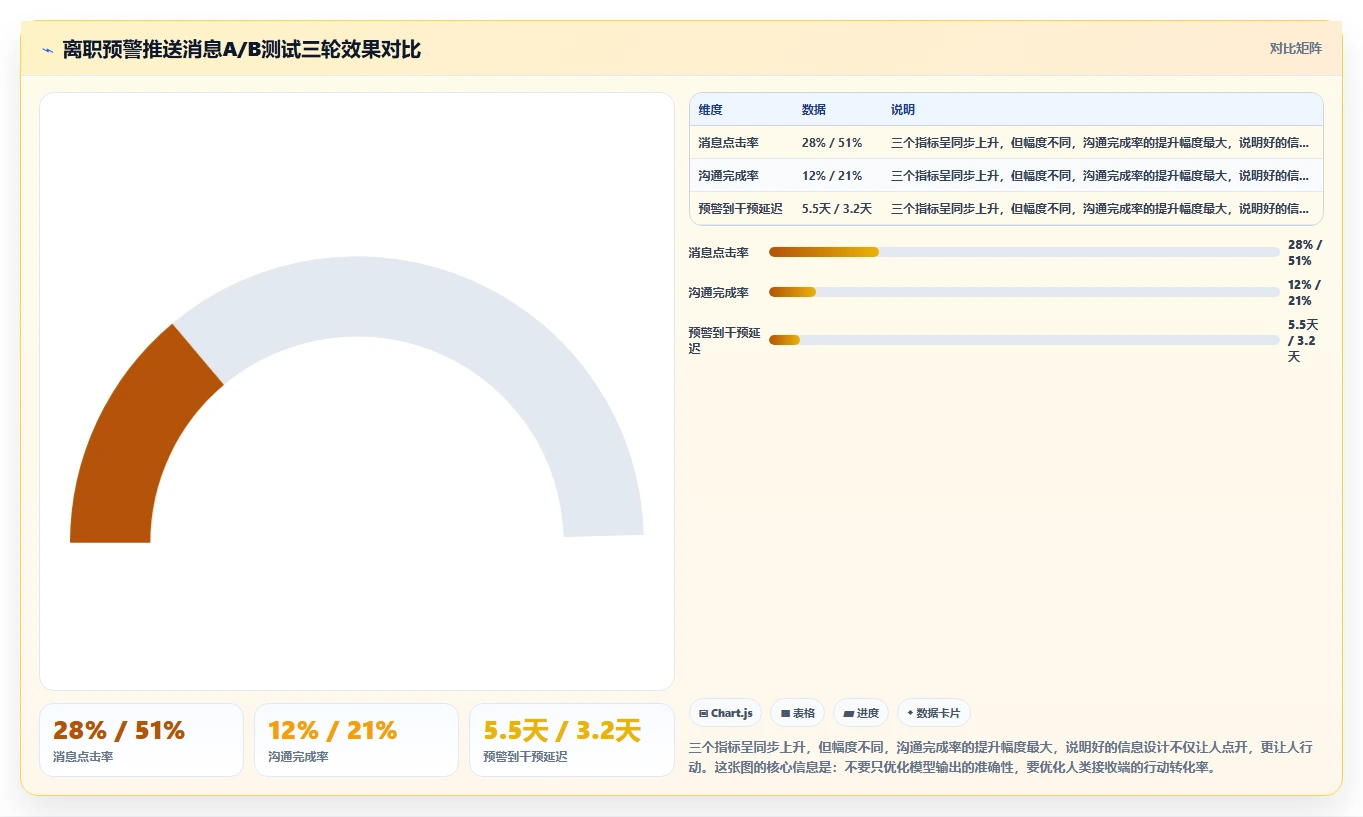Screen dimensions: 1363x817
Task: Select the 进度 tag chip
Action: click(x=861, y=713)
